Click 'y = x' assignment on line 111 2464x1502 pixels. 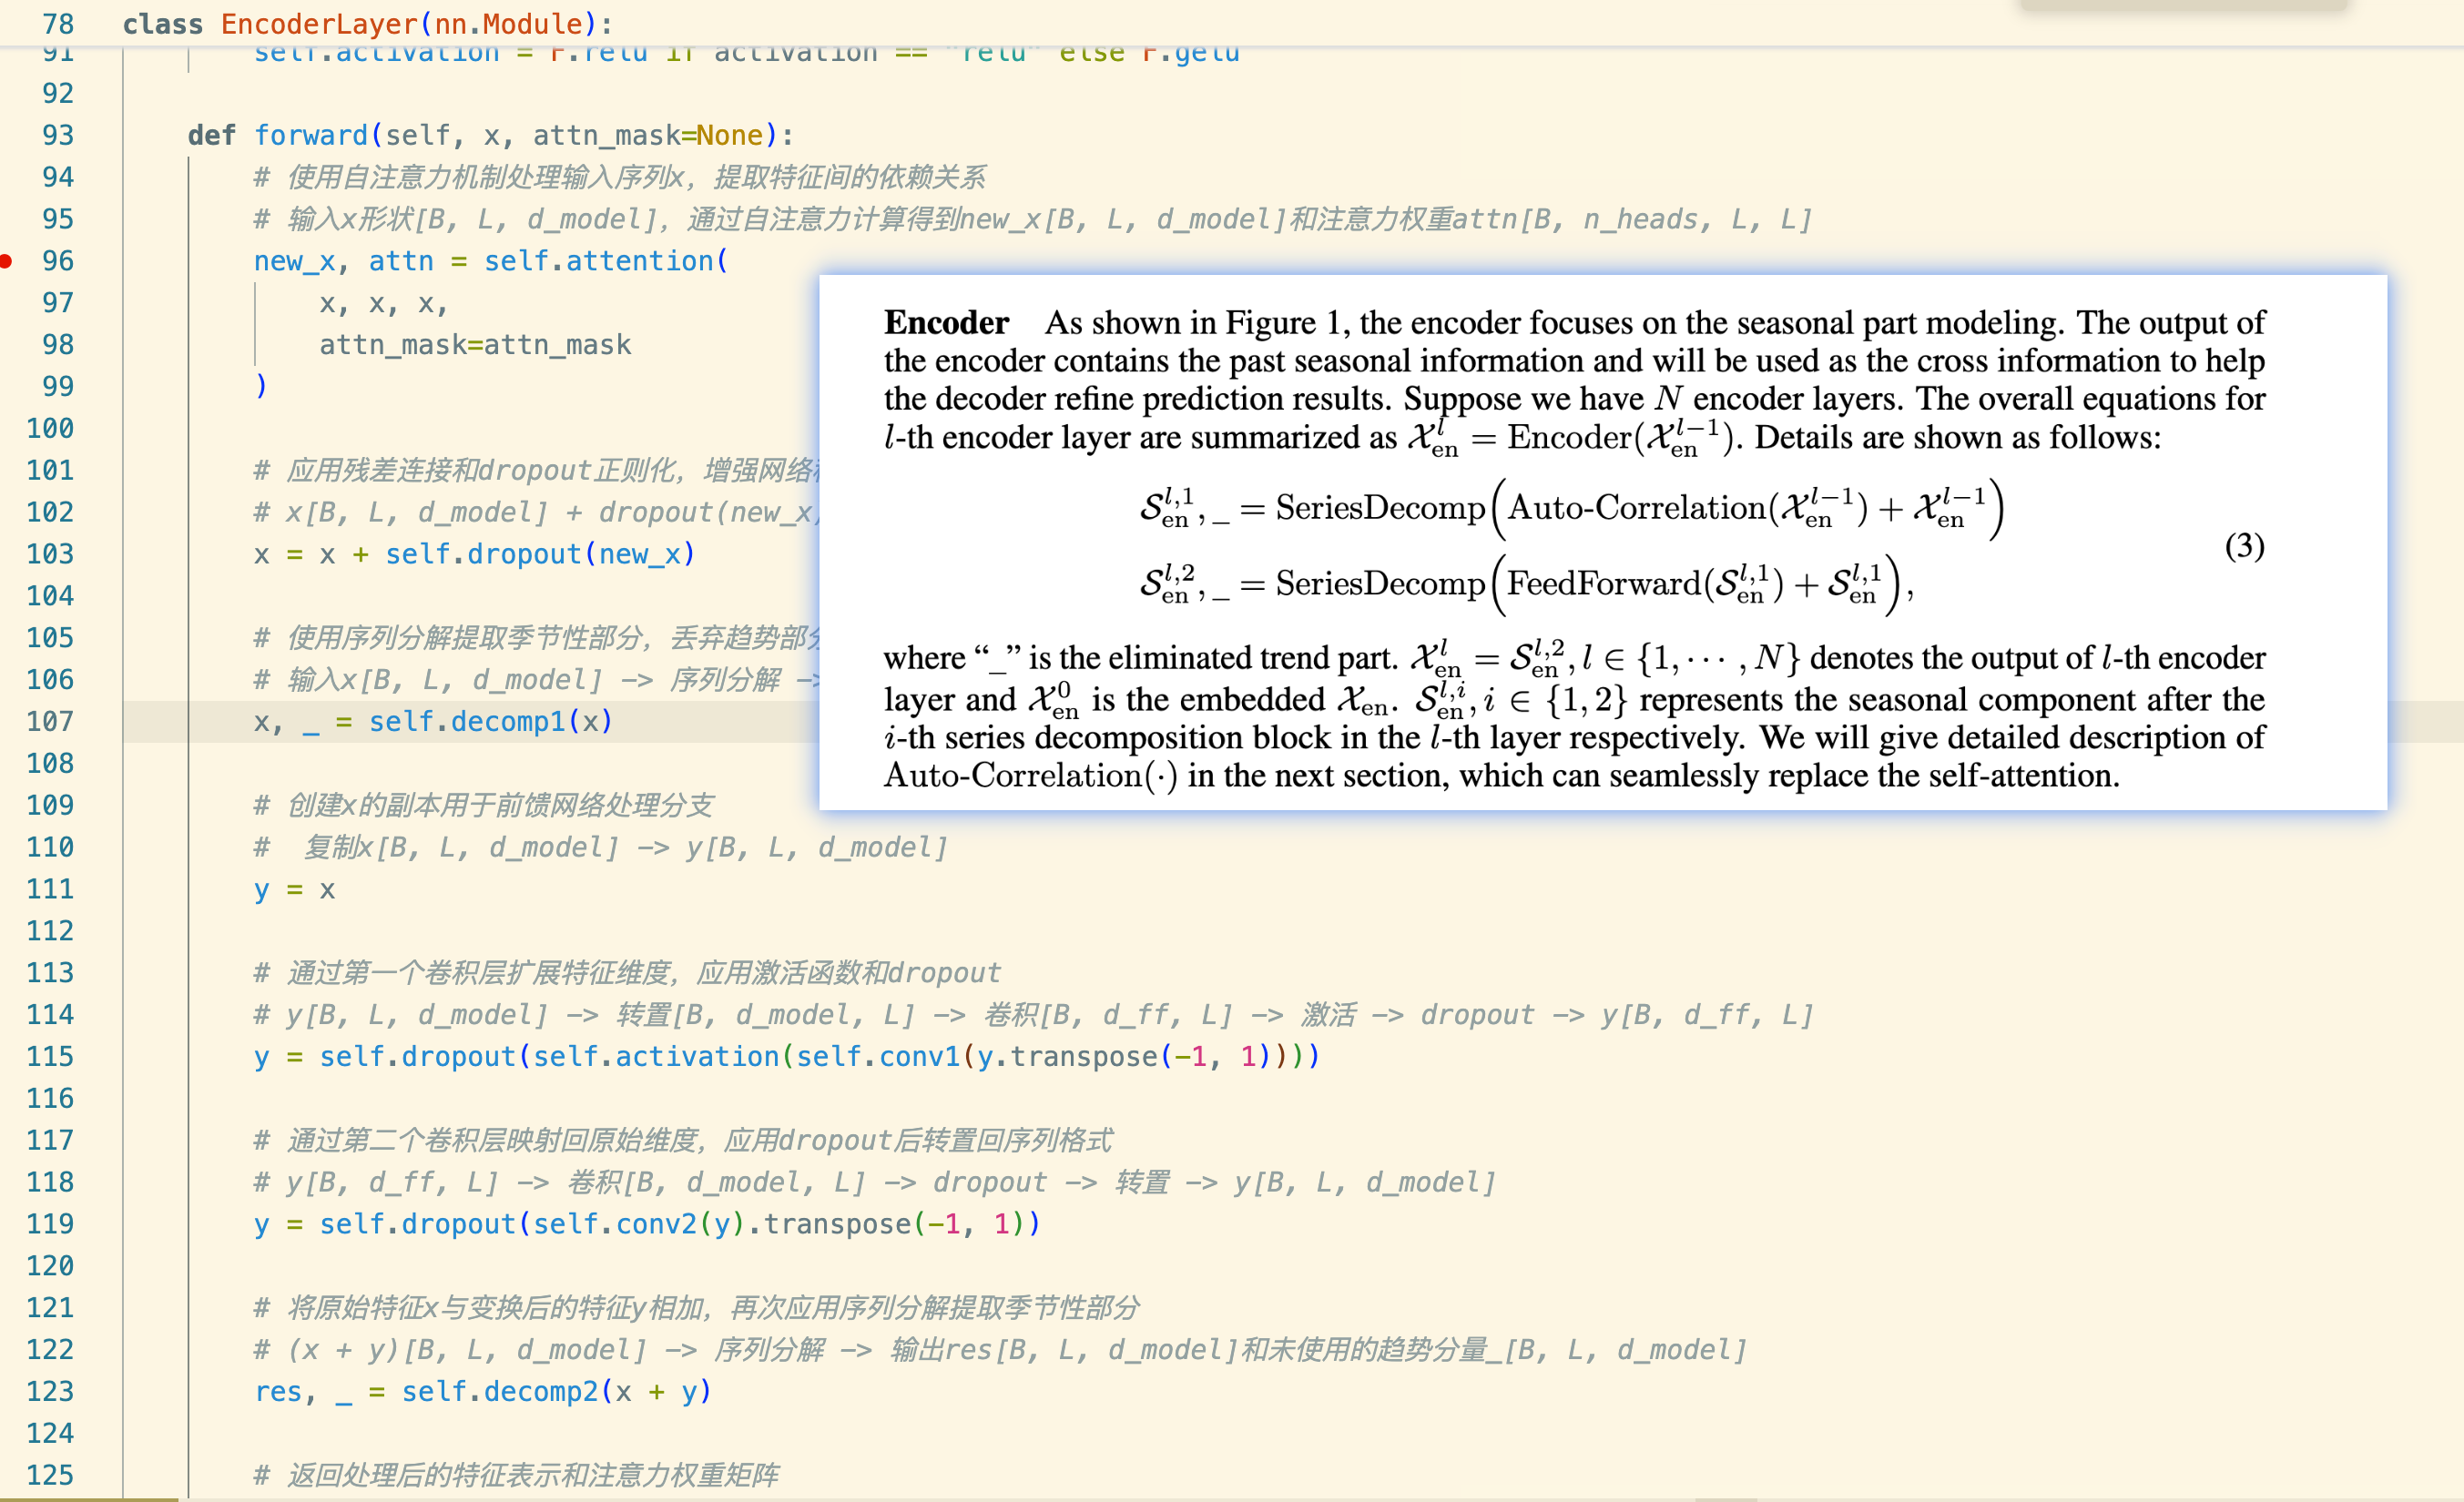(294, 889)
